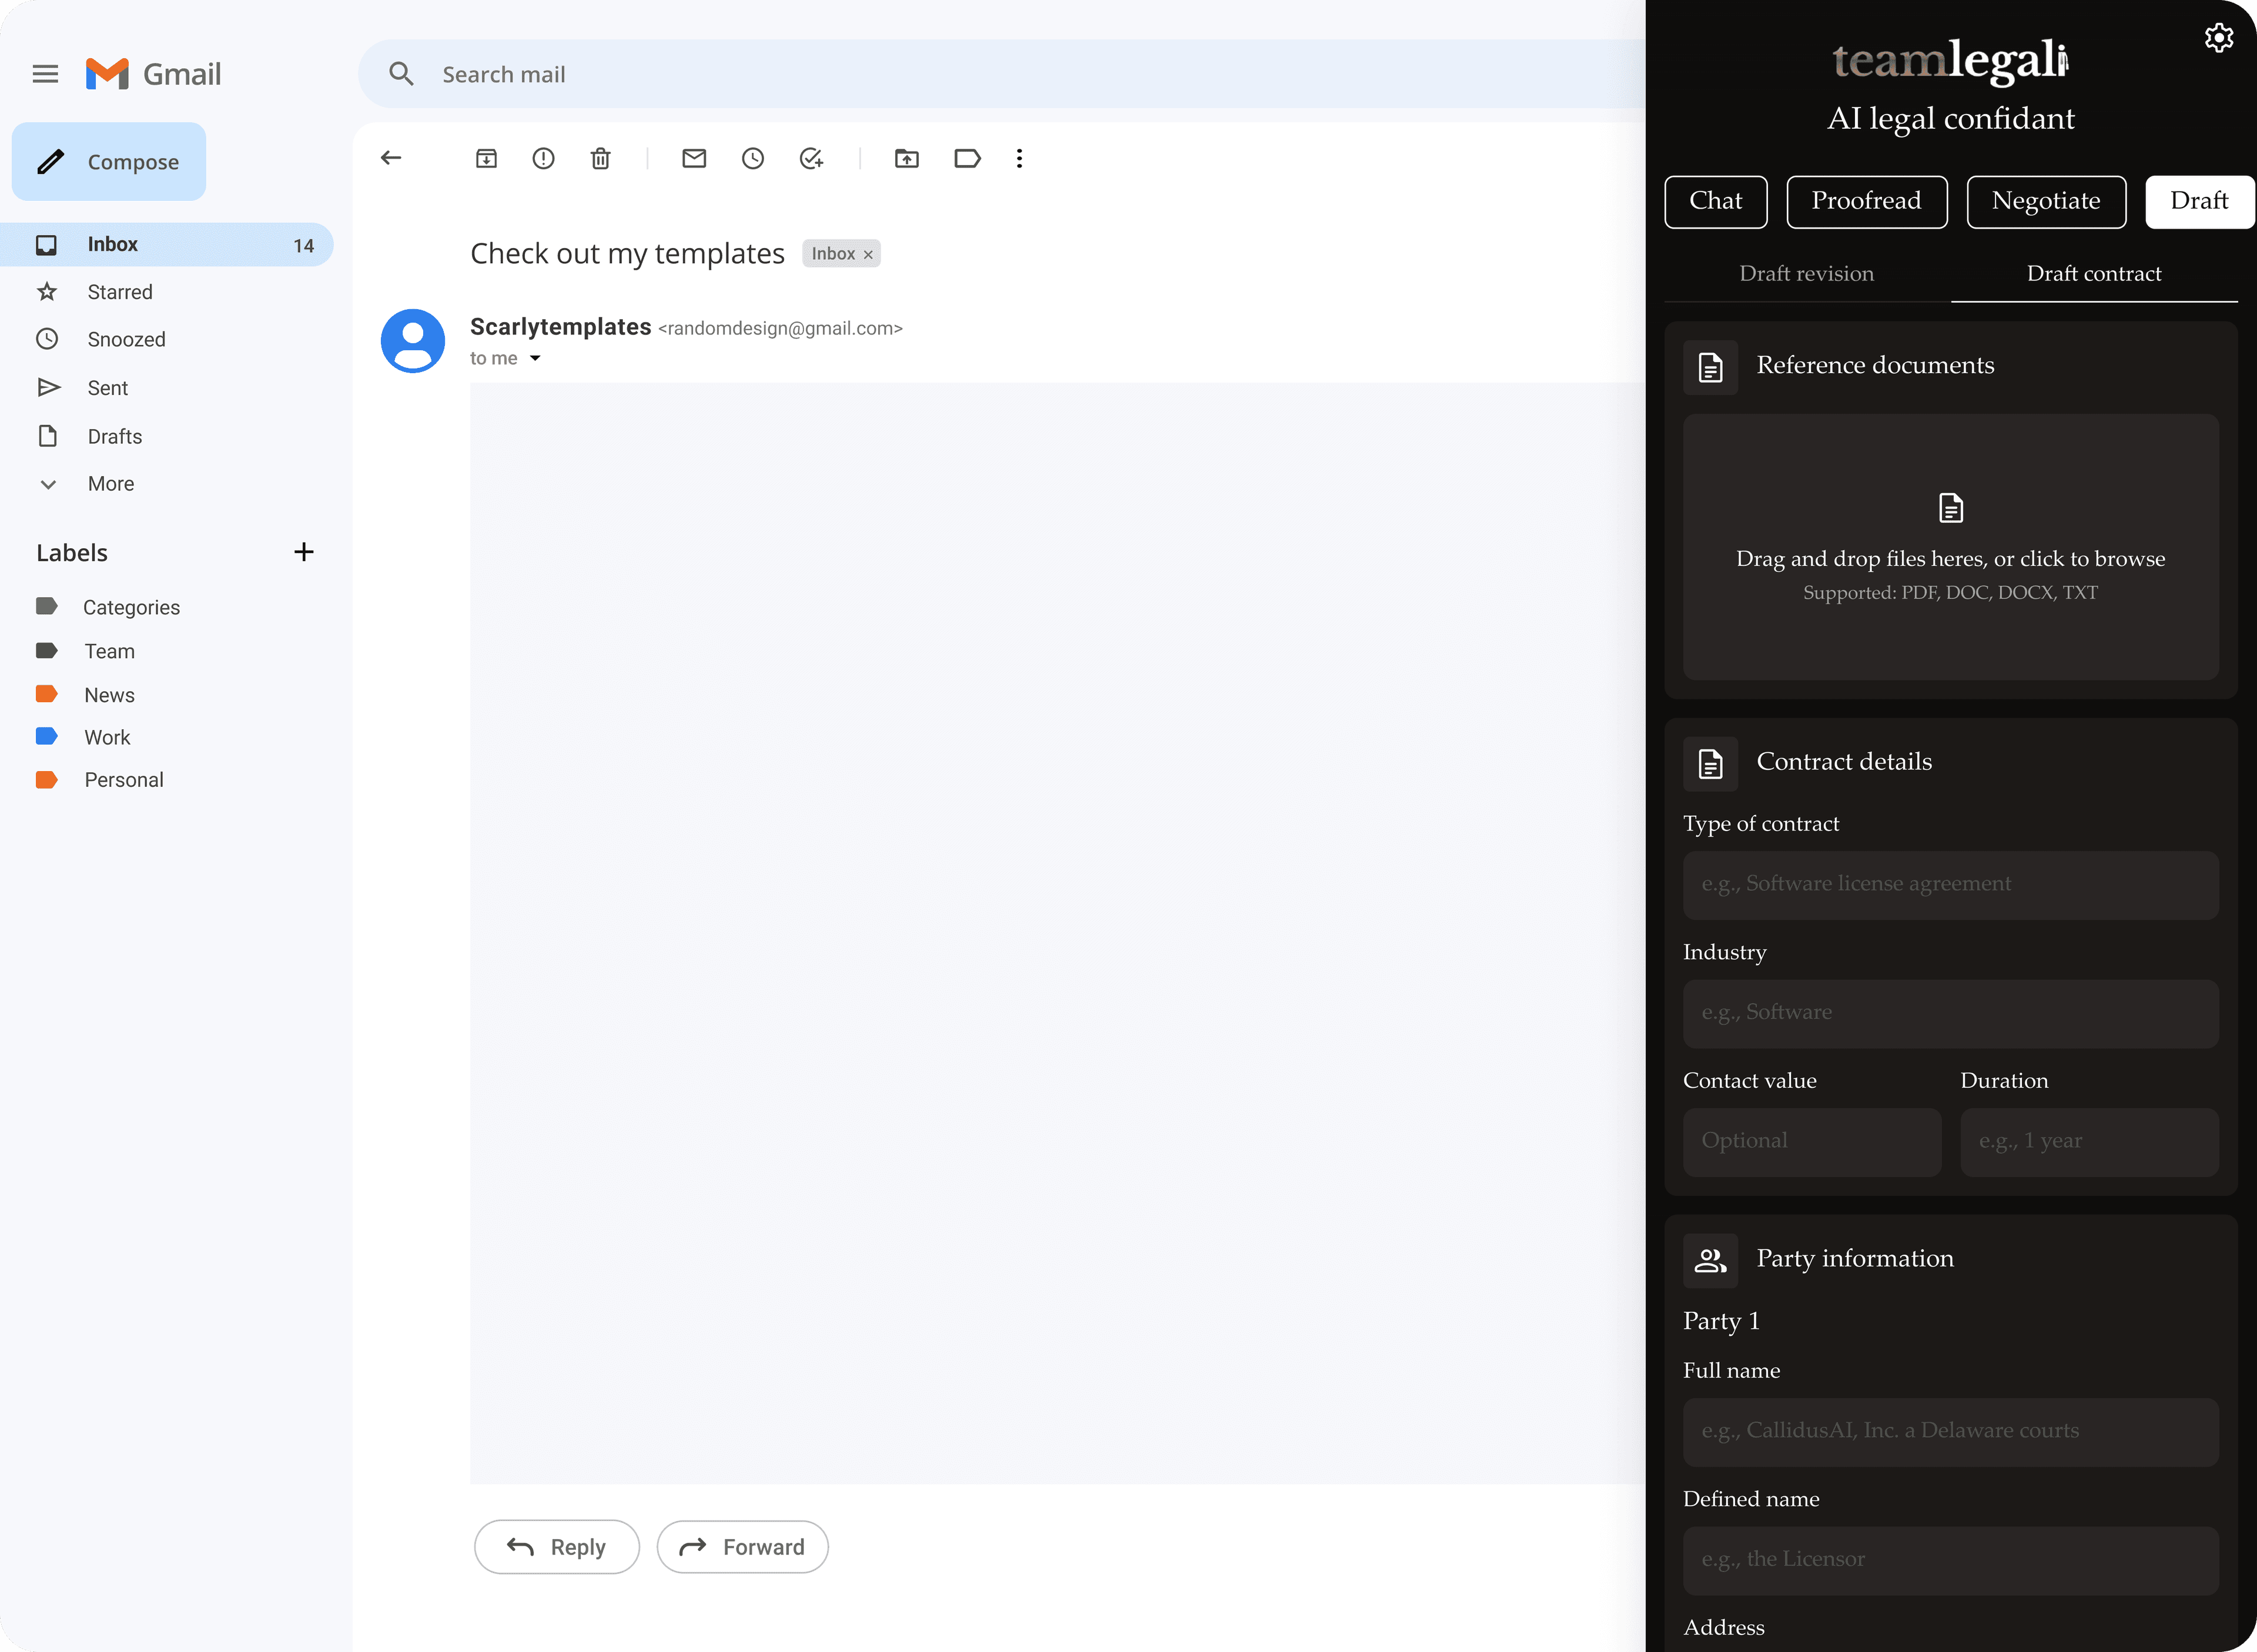Collapse the More labels section
The height and width of the screenshot is (1652, 2257).
point(49,483)
